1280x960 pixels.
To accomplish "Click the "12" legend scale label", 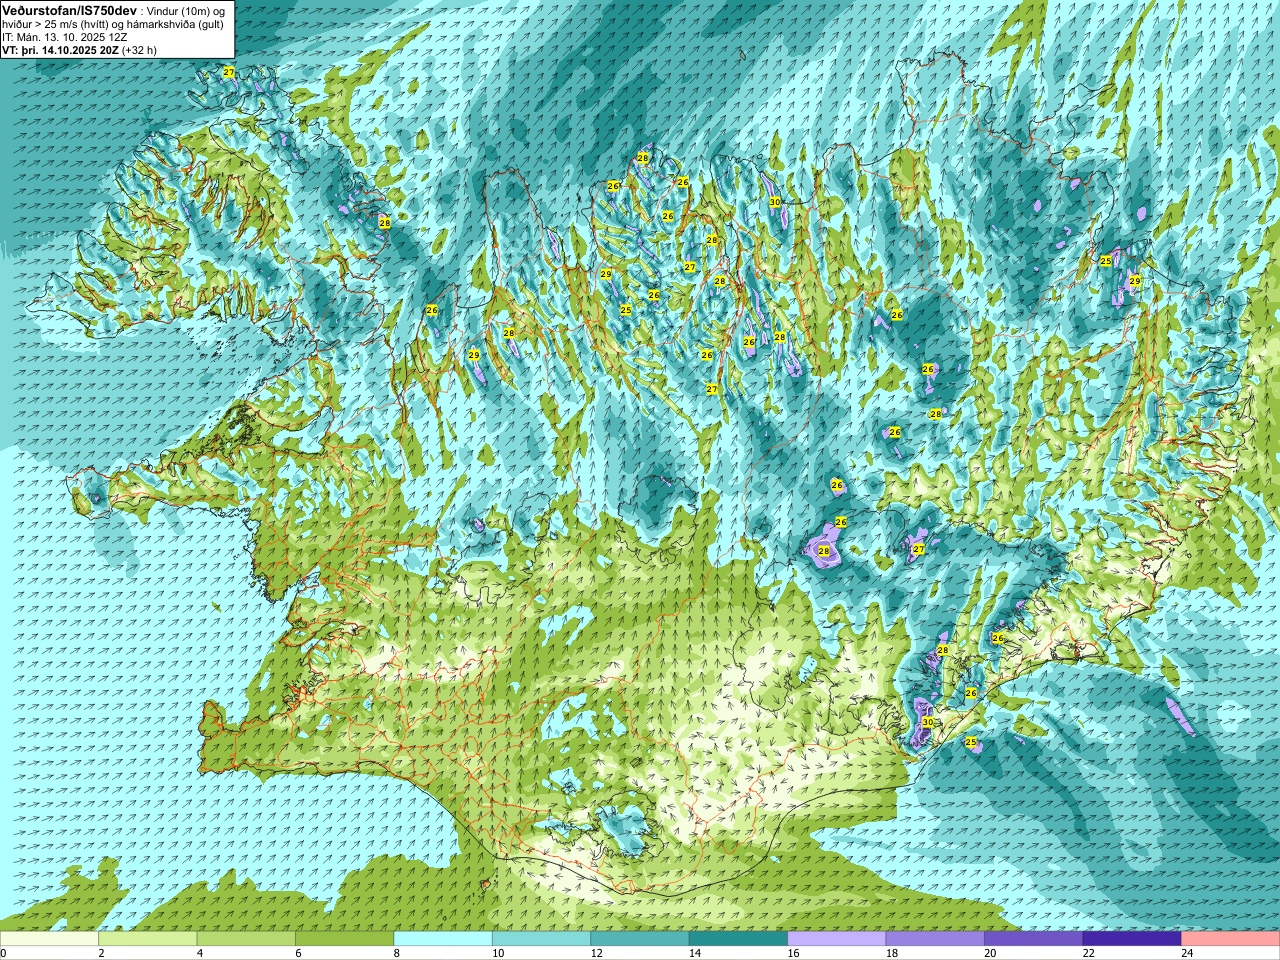I will [x=596, y=953].
